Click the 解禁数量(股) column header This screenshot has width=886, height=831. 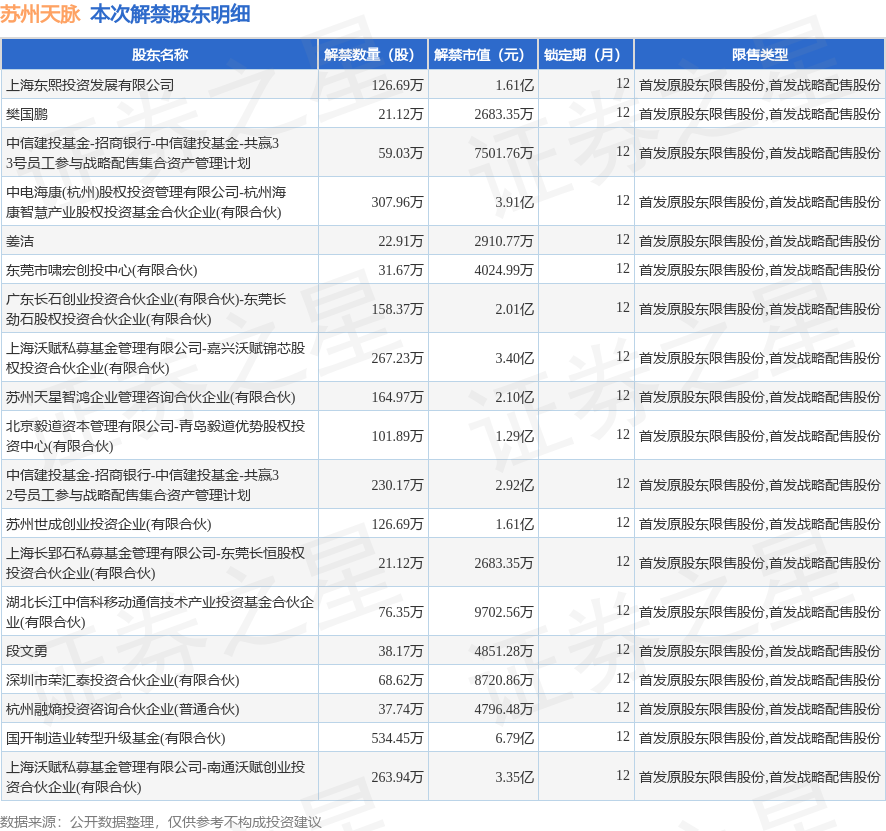(x=371, y=55)
